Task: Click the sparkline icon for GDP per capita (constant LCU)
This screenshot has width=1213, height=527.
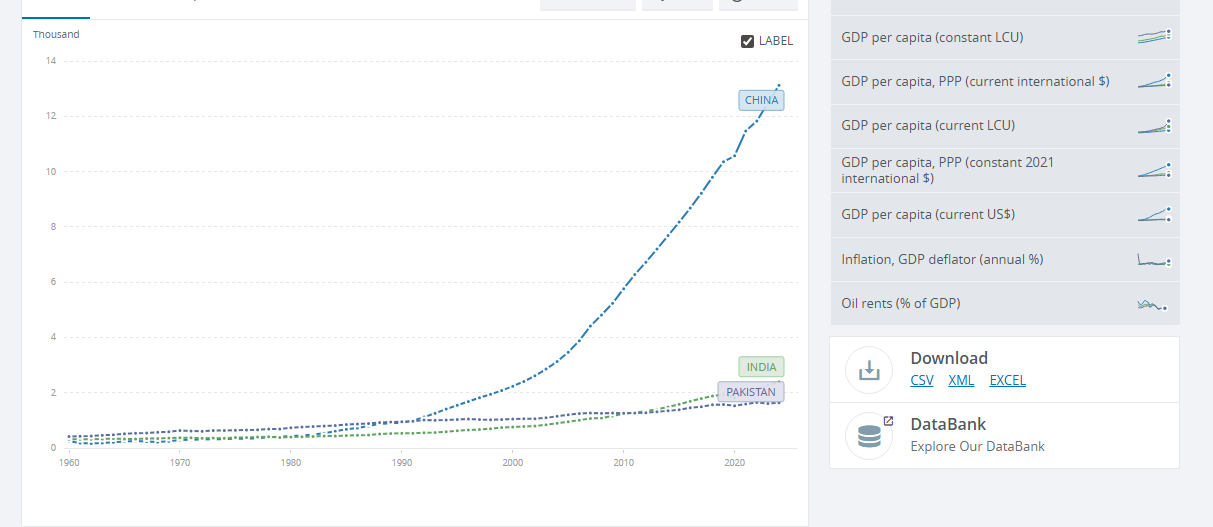Action: pyautogui.click(x=1153, y=37)
